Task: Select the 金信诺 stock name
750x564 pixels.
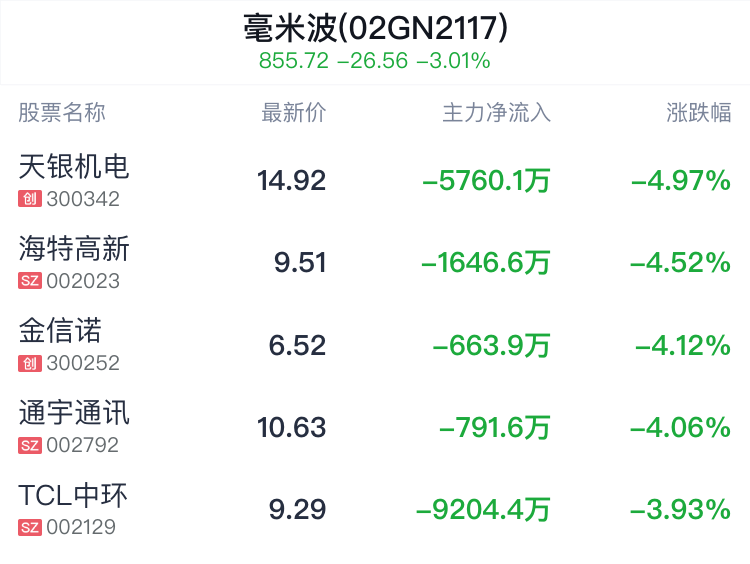Action: click(60, 330)
